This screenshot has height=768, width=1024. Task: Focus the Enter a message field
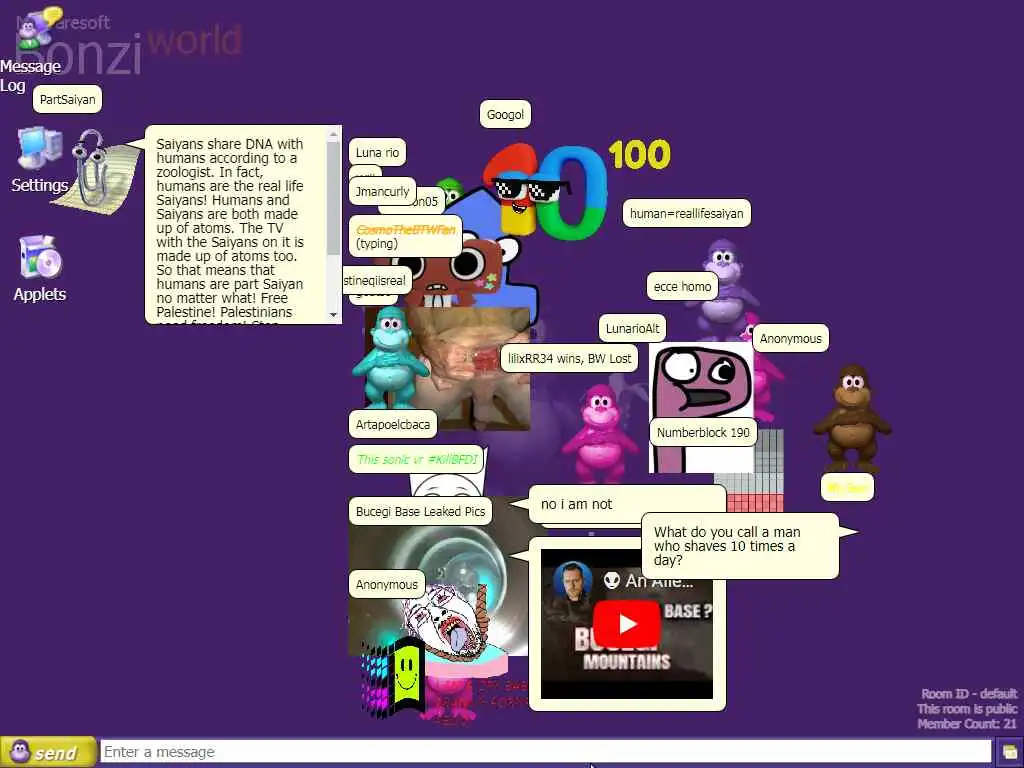(546, 752)
